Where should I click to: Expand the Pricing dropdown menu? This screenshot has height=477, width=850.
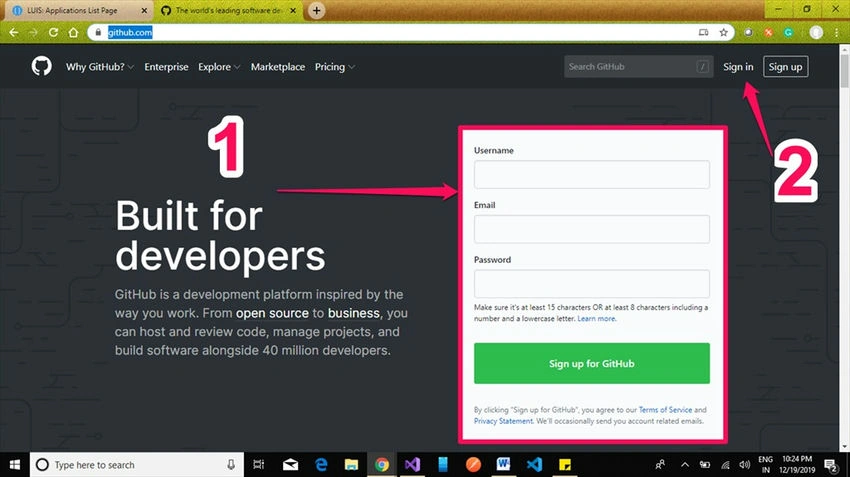pyautogui.click(x=334, y=67)
